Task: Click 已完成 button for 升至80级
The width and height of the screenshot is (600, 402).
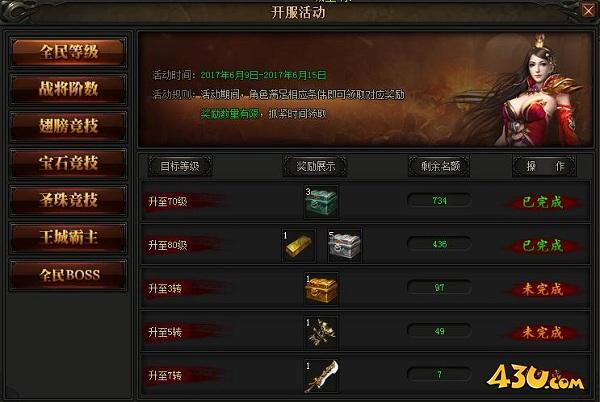Action: (543, 246)
